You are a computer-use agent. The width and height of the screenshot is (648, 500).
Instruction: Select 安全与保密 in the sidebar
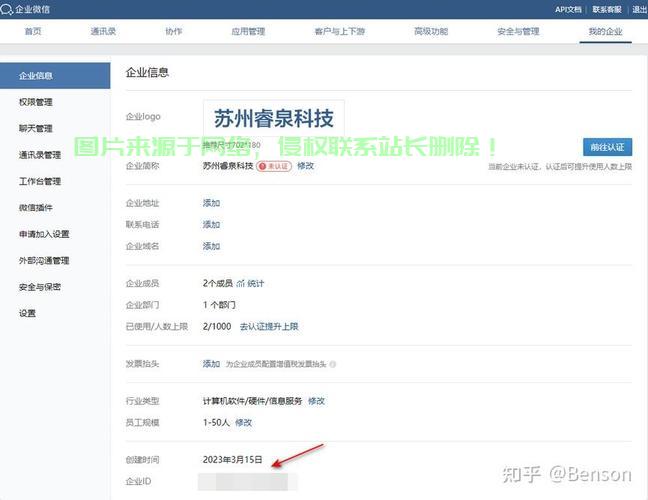pyautogui.click(x=40, y=287)
